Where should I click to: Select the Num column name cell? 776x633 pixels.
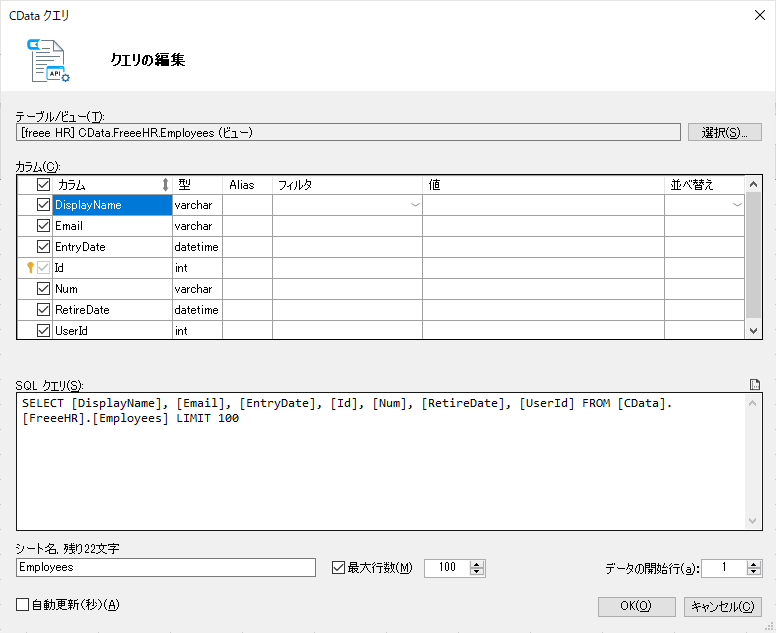click(x=112, y=289)
